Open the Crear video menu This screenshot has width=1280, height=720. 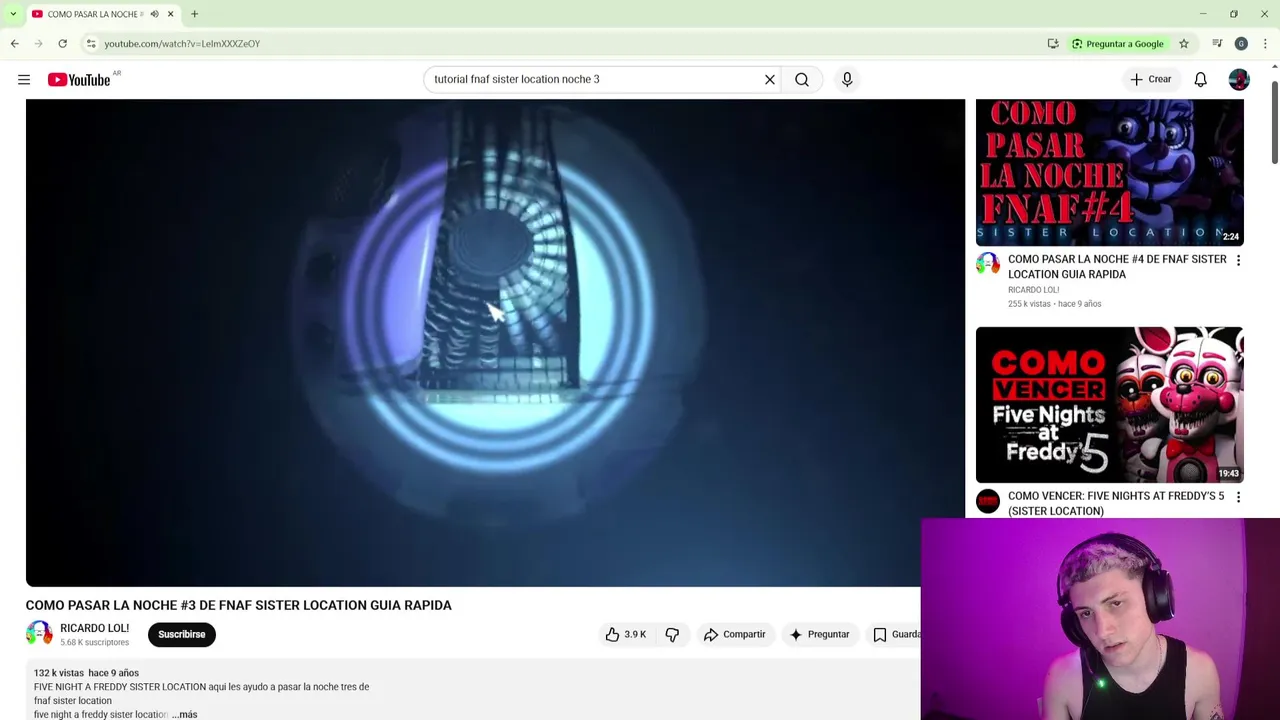pos(1151,79)
